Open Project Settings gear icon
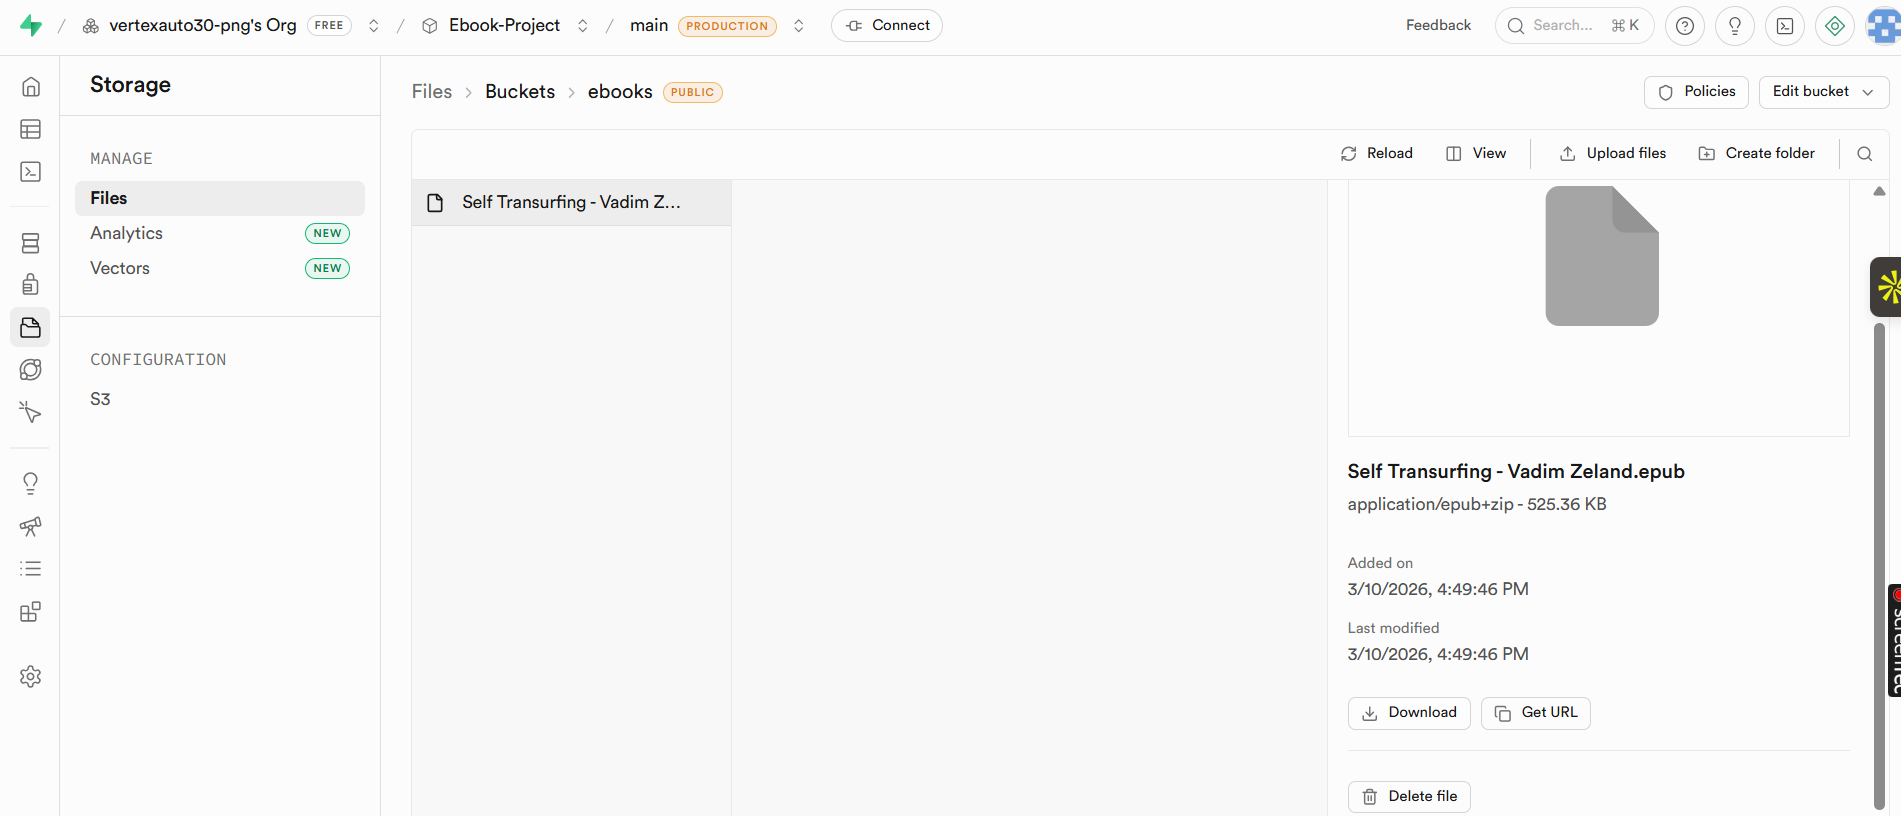The image size is (1901, 816). click(31, 677)
